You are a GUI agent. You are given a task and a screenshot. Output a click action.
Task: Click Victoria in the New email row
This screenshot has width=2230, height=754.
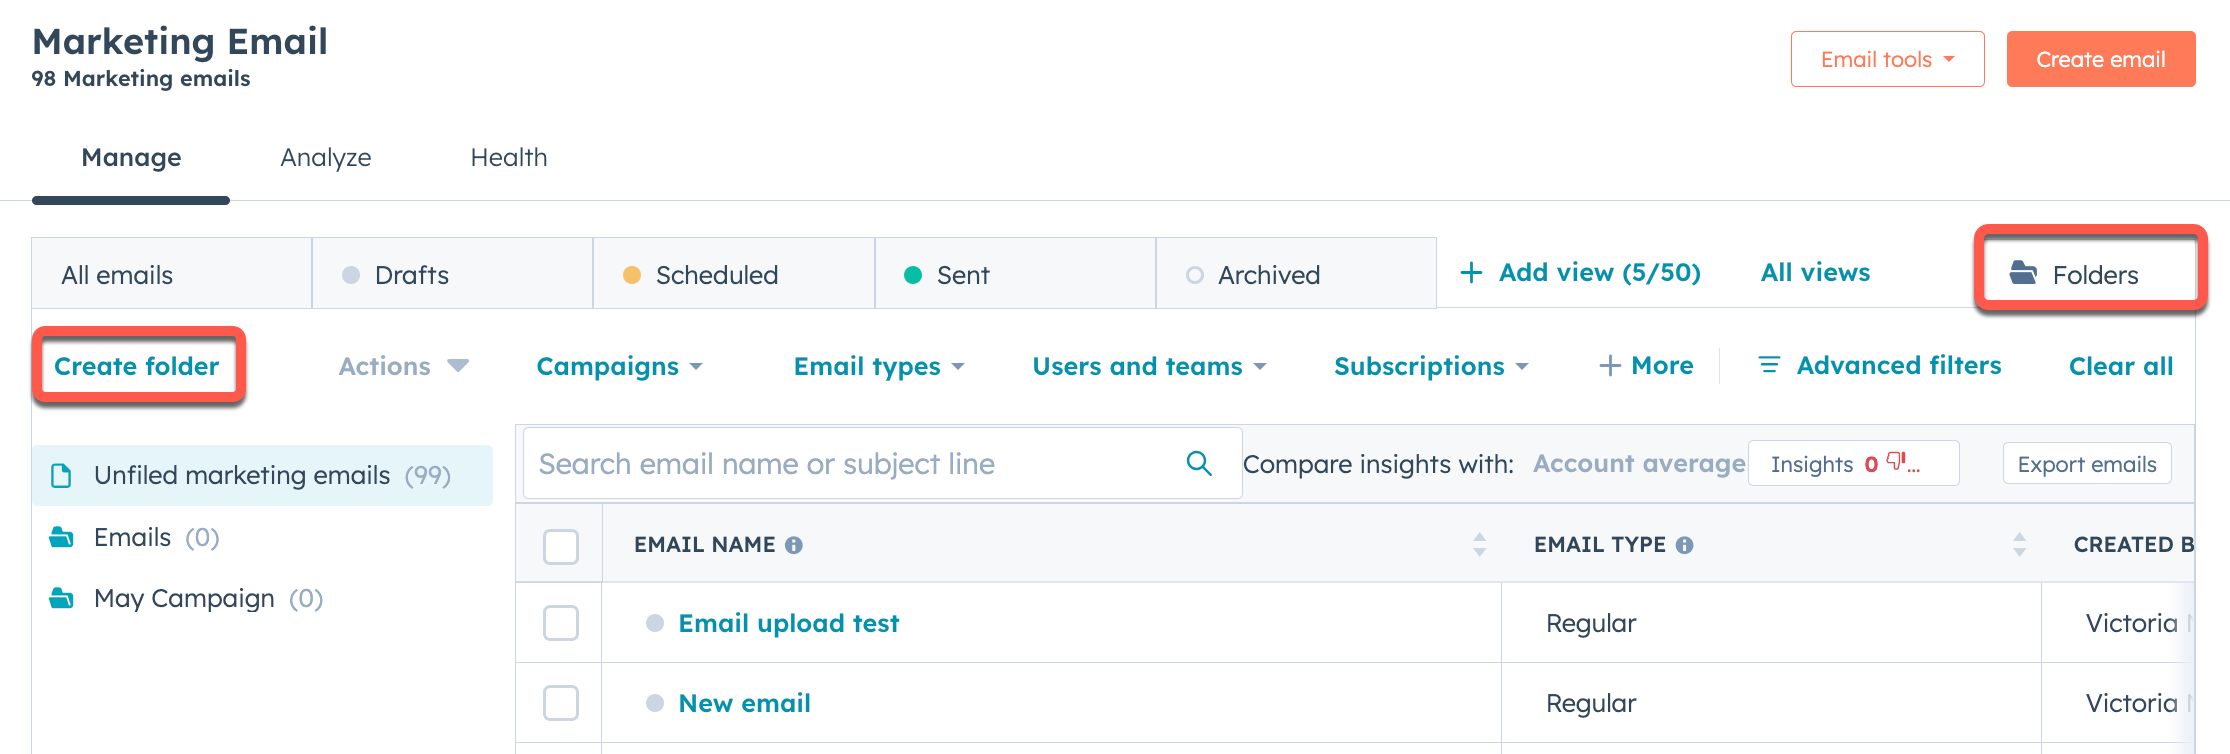[2132, 703]
